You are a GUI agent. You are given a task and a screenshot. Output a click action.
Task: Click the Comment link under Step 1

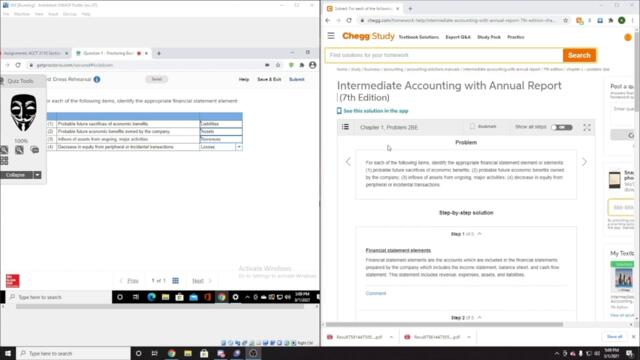coord(376,293)
